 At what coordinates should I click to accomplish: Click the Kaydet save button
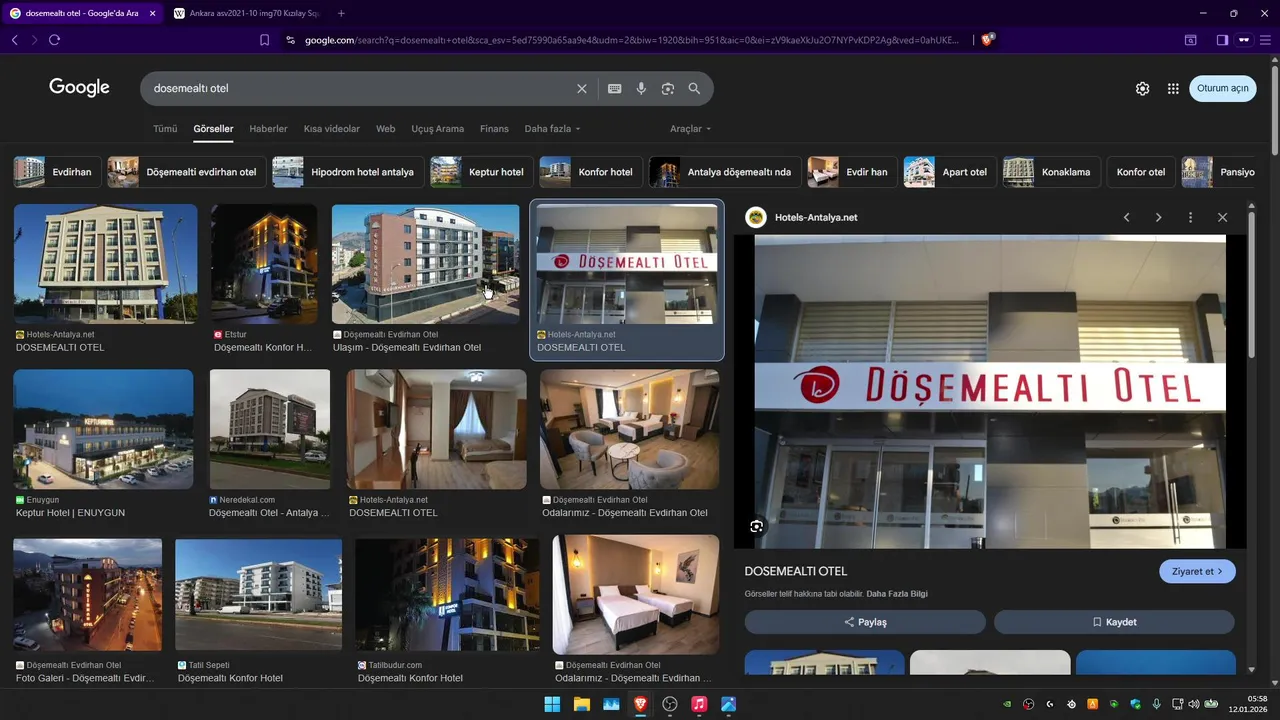[1114, 622]
